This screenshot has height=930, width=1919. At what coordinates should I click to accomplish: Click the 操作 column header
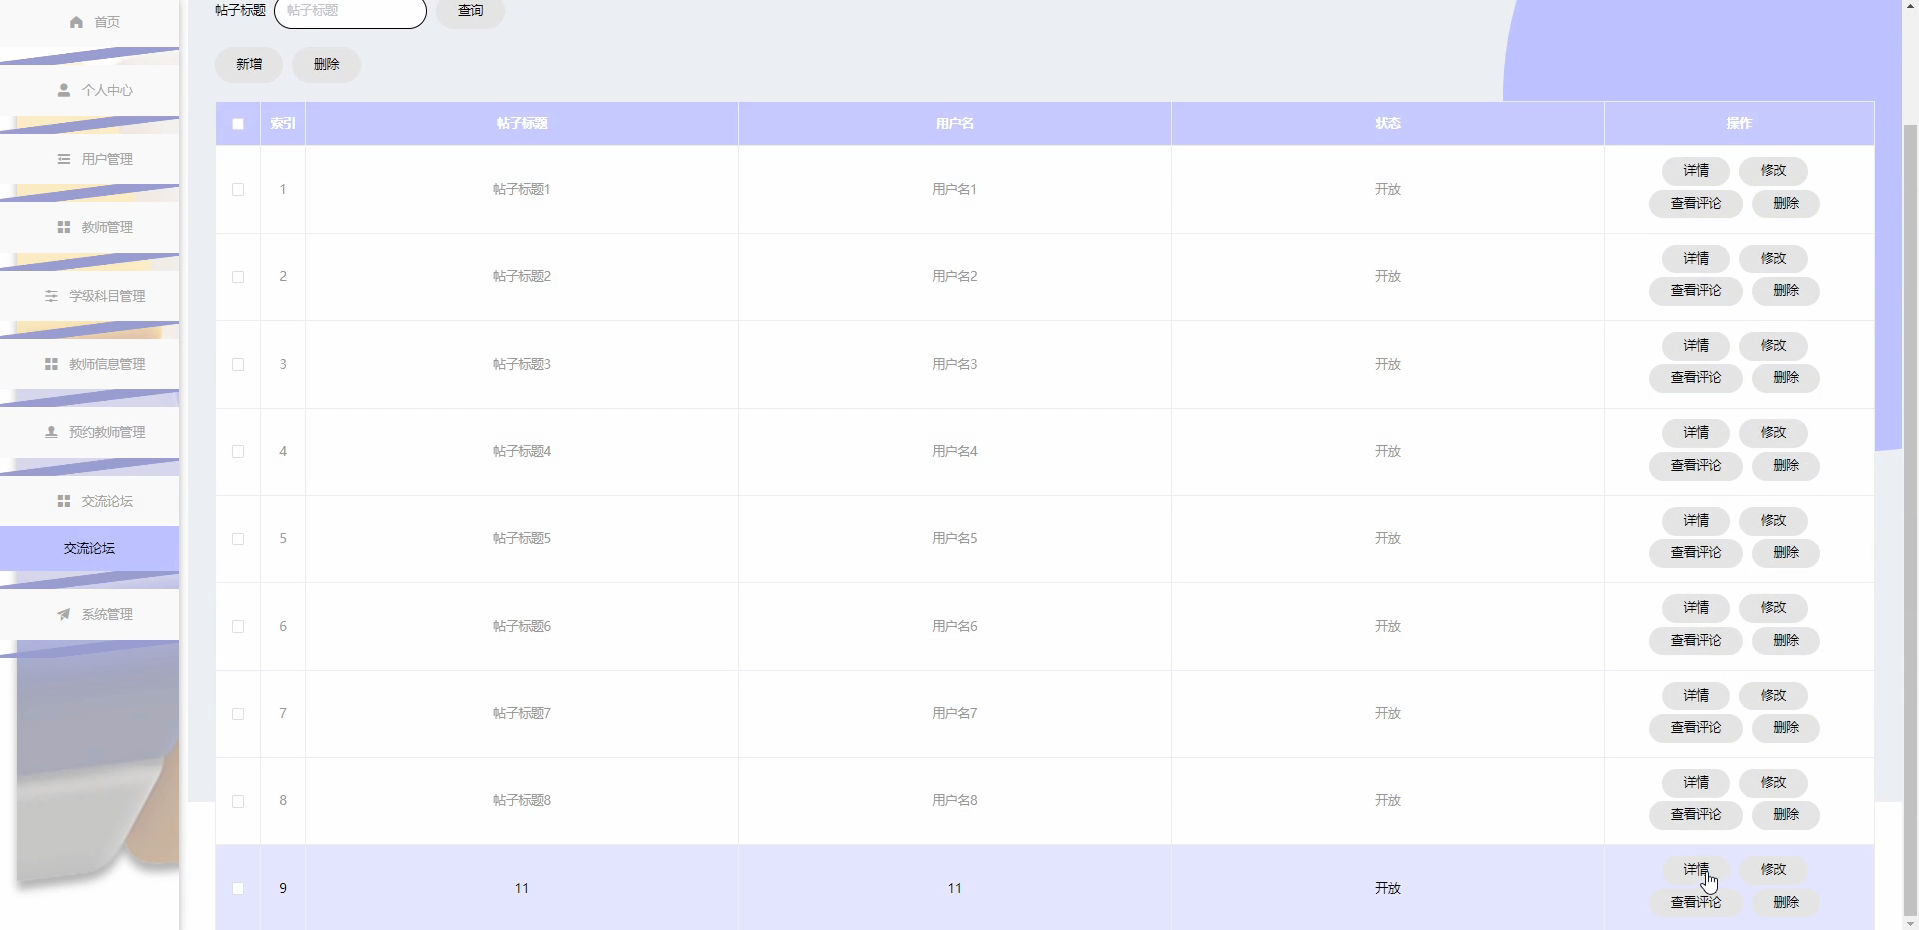pyautogui.click(x=1739, y=124)
